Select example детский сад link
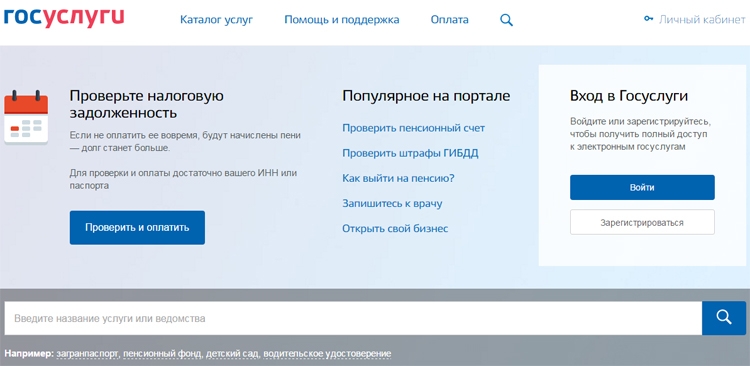Viewport: 750px width, 366px height. pos(233,354)
